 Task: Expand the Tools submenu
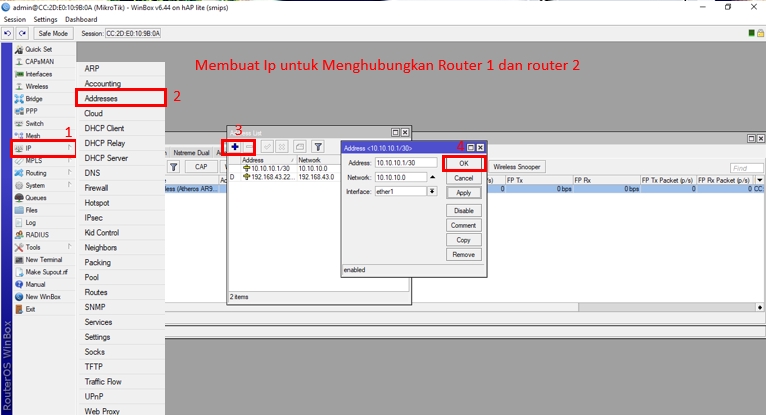click(44, 247)
